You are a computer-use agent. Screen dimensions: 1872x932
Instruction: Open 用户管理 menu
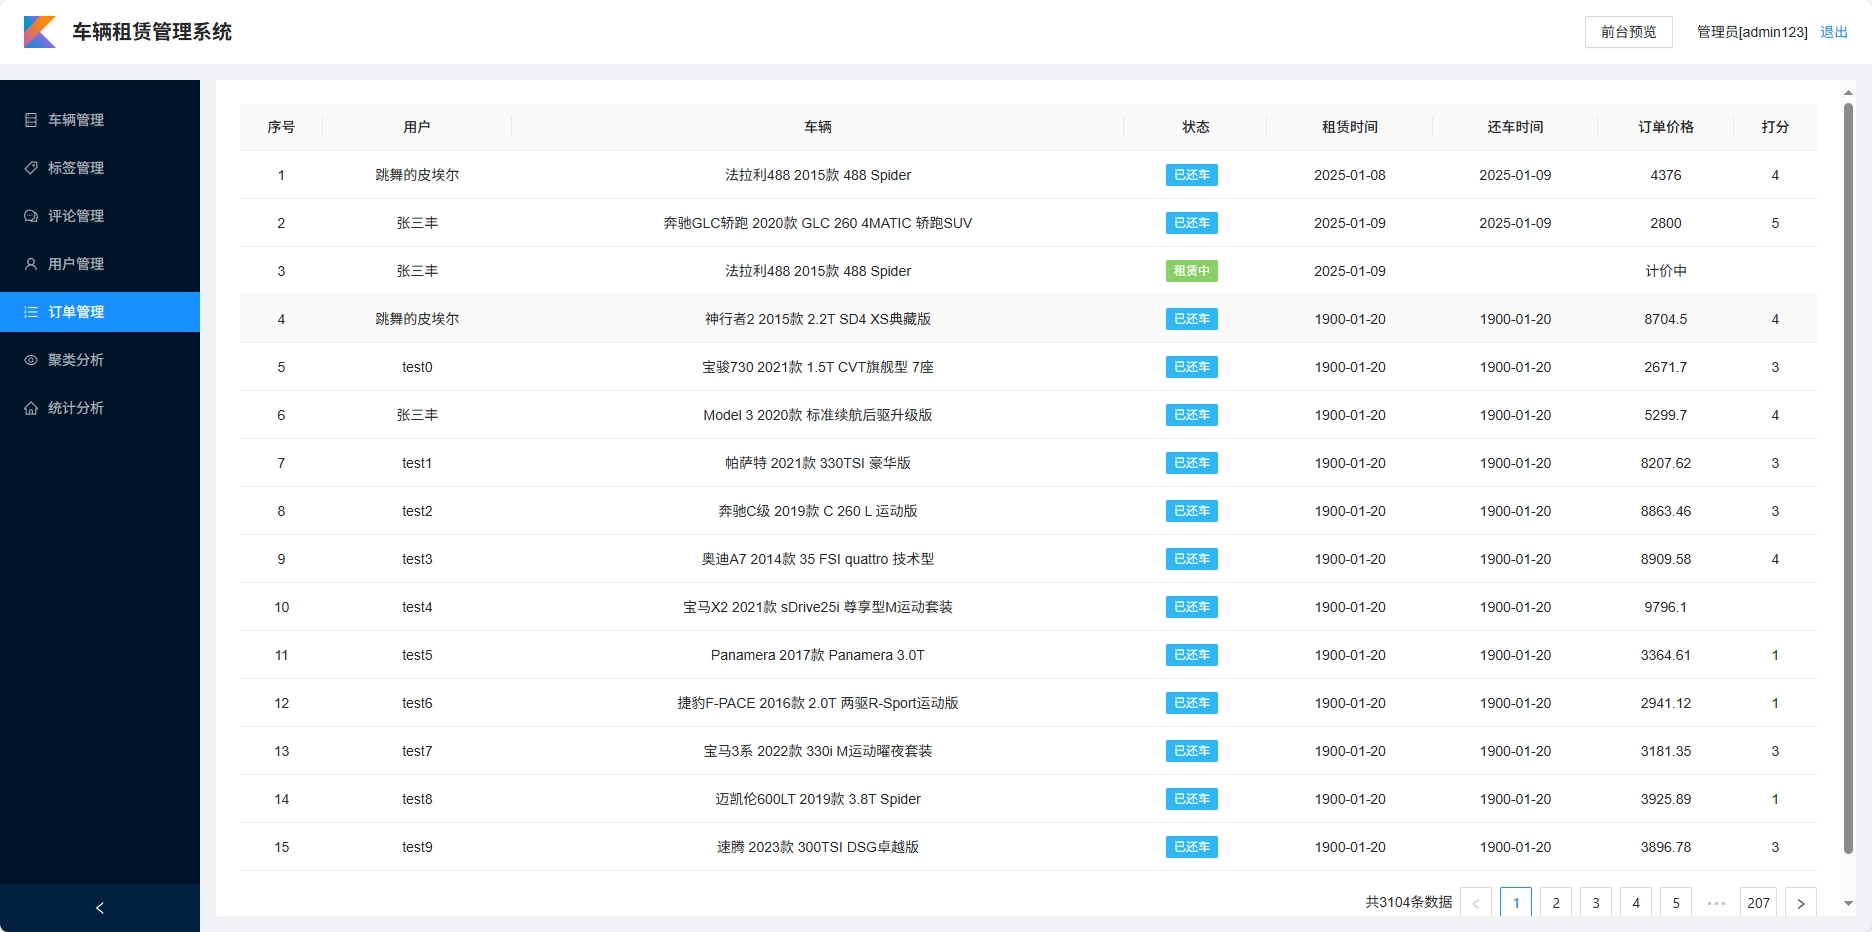click(100, 264)
